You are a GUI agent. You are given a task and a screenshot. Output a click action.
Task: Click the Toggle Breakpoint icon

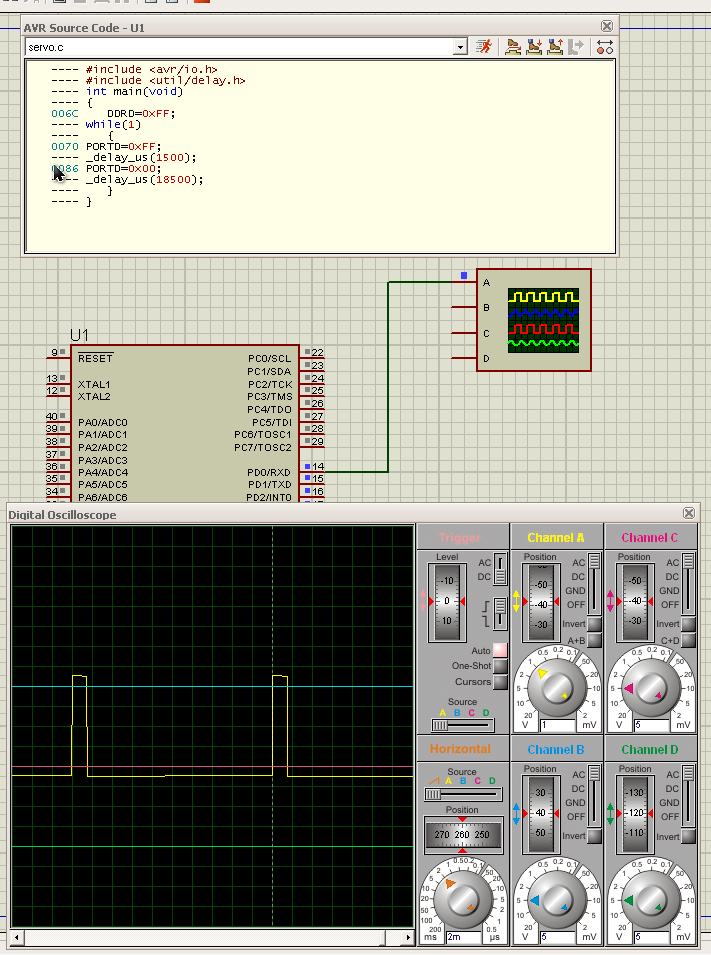(x=604, y=47)
